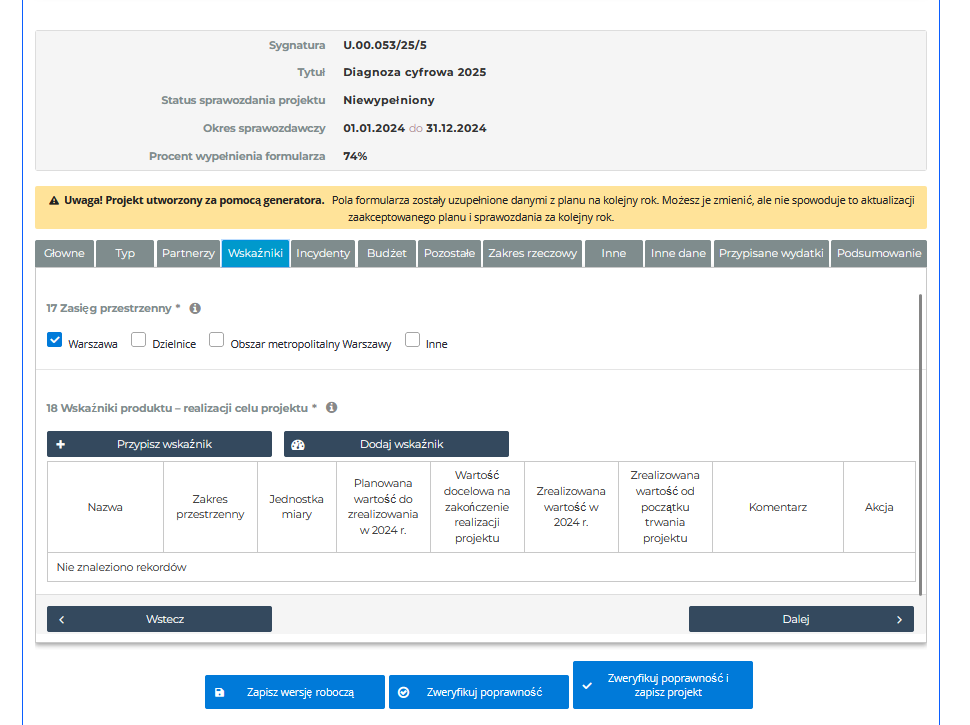Open the Partnerzy tab
Viewport: 970px width, 725px height.
tap(188, 253)
